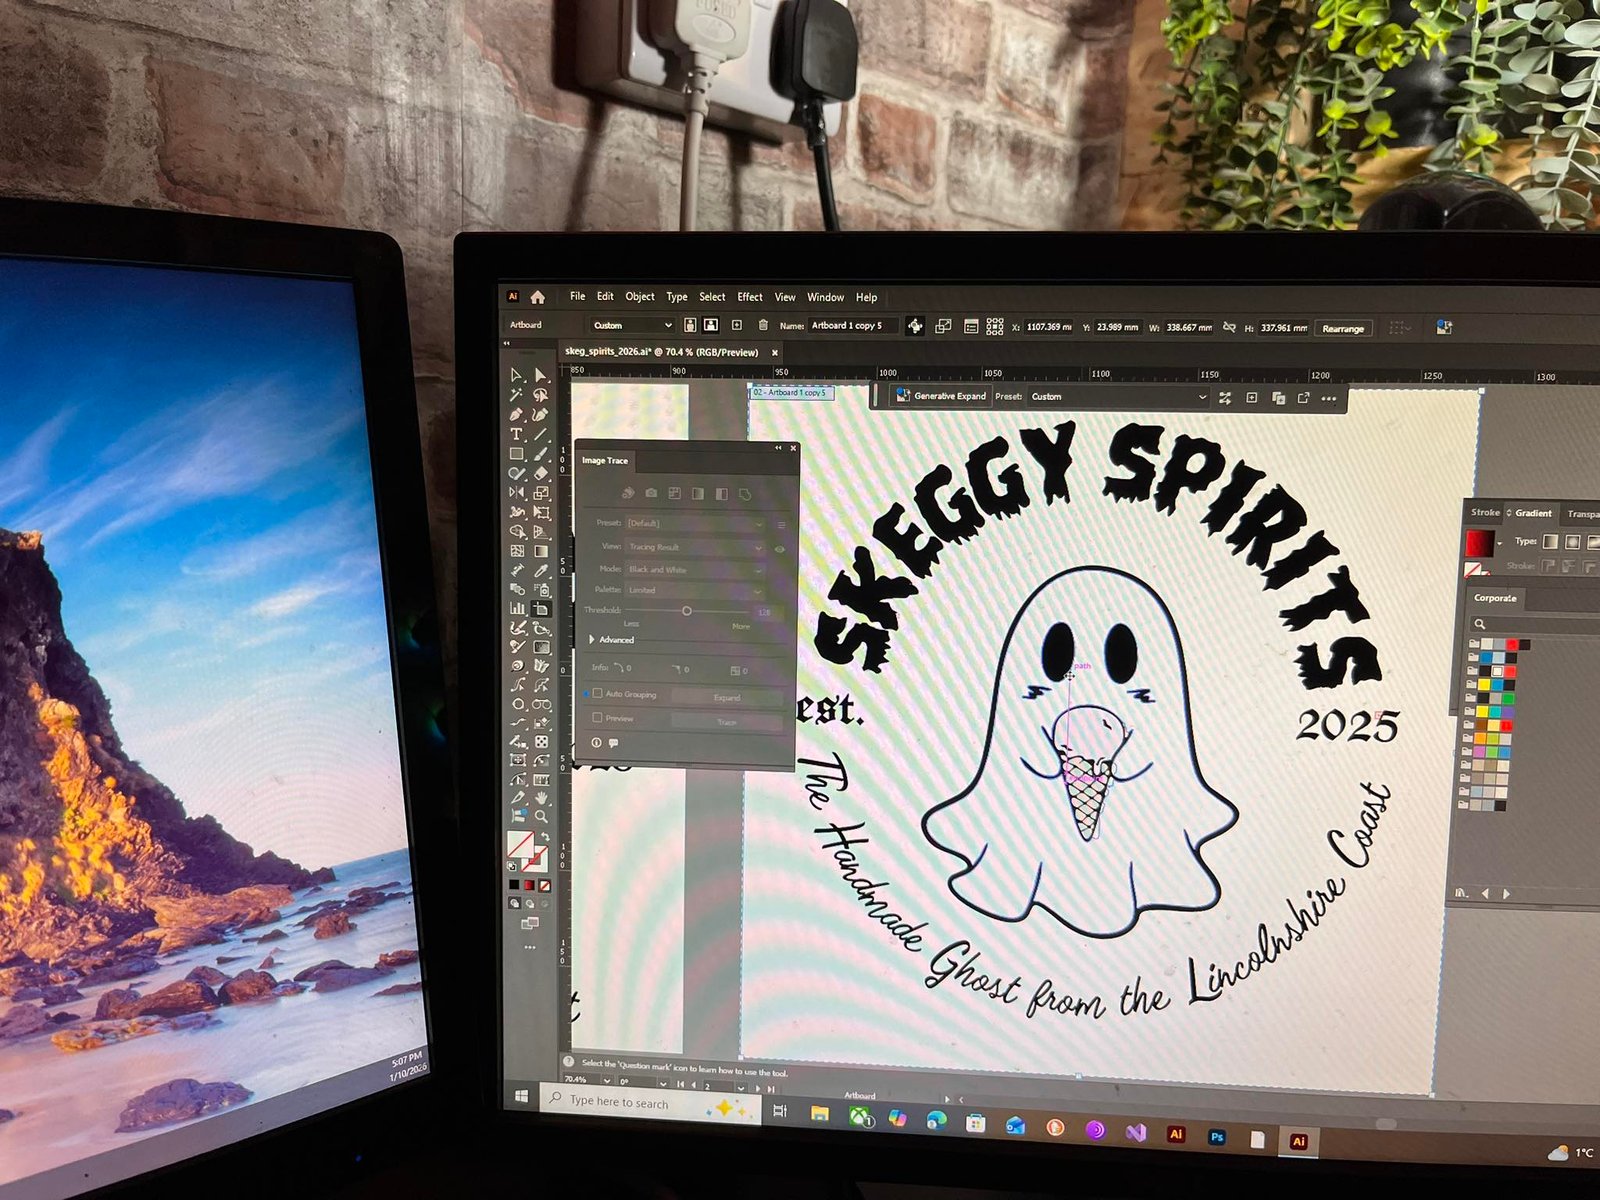This screenshot has height=1200, width=1600.
Task: Enable the Auto Grouping checkbox
Action: click(598, 693)
